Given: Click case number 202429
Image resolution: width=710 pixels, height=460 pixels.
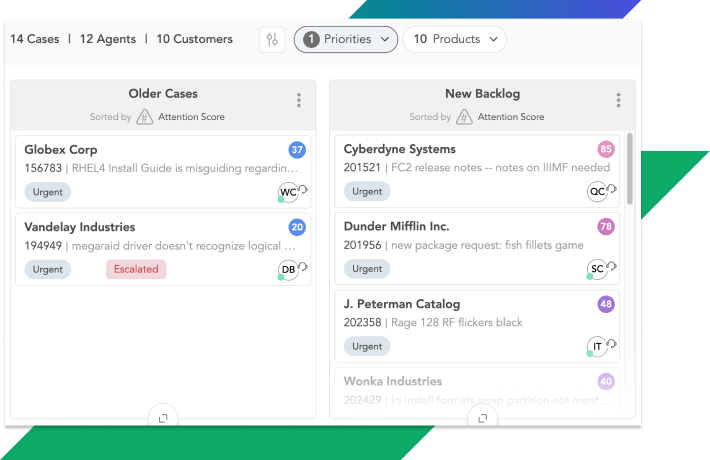Looking at the screenshot, I should click(x=362, y=400).
